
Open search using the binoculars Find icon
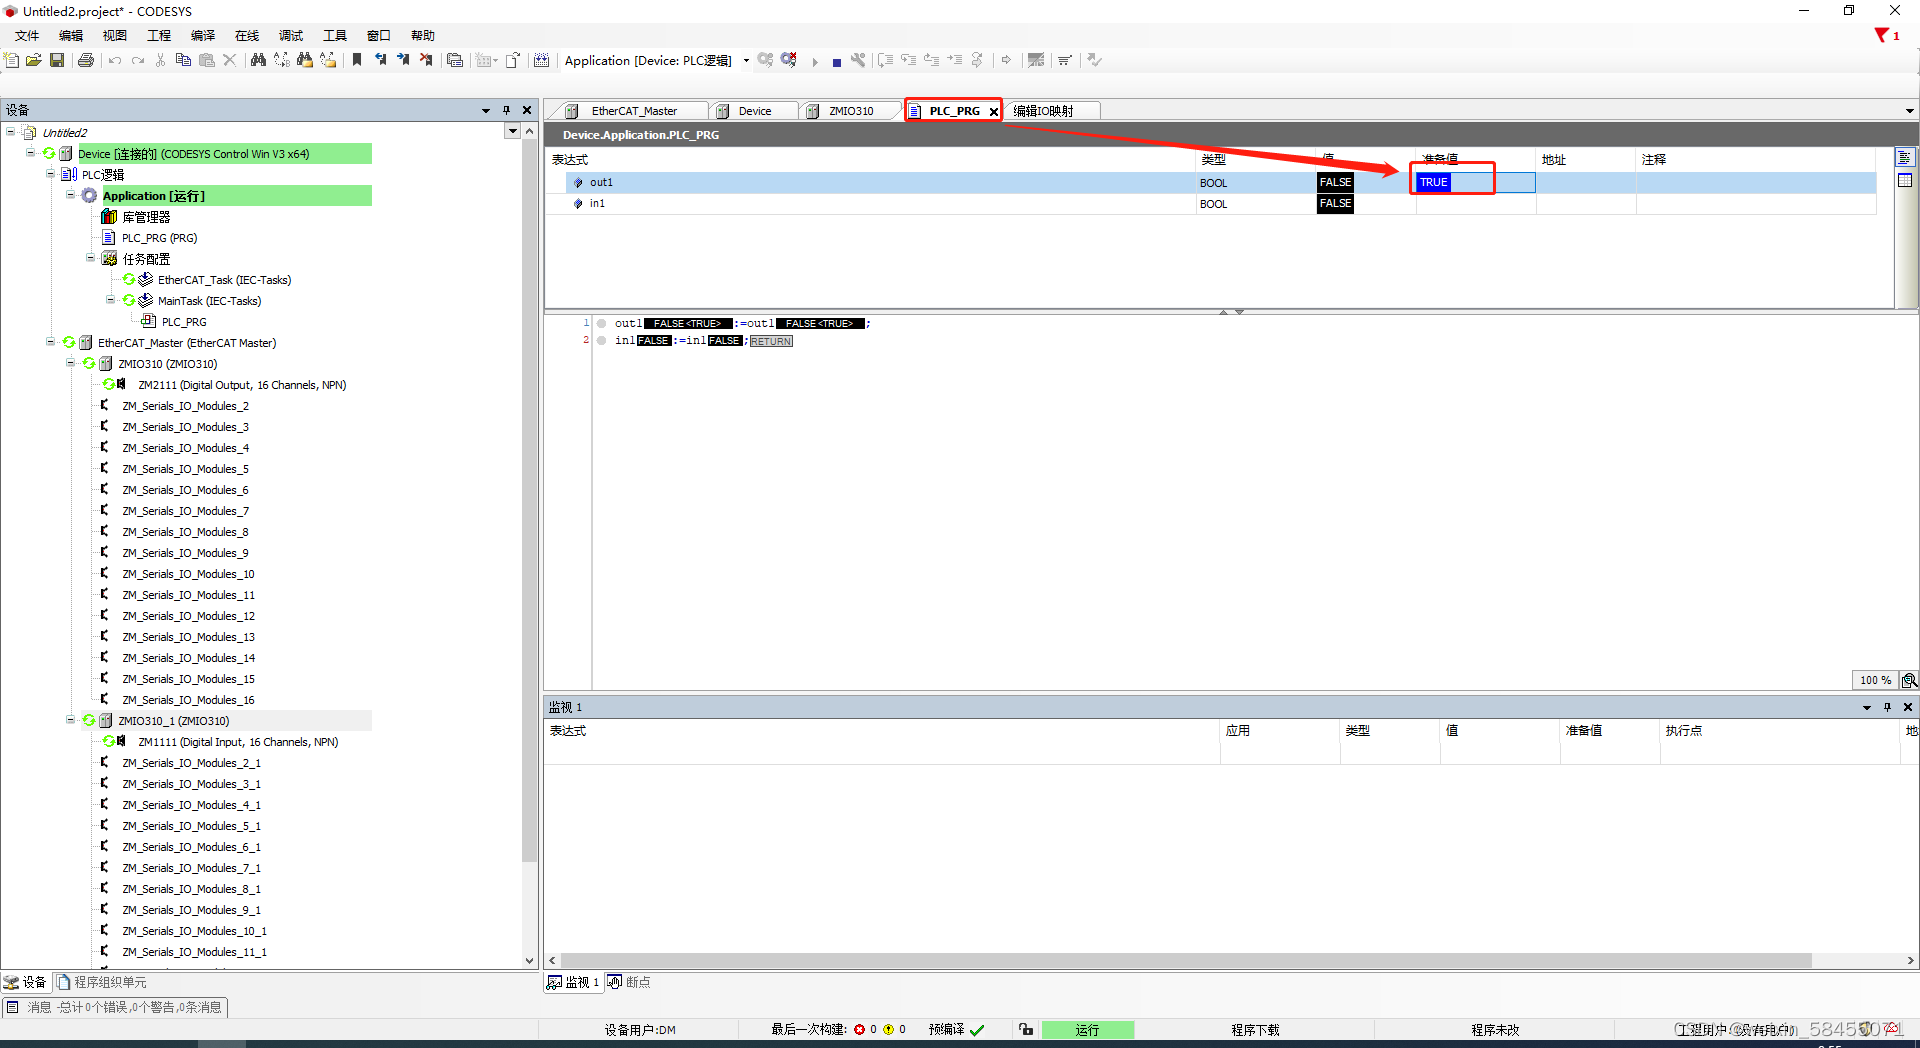[x=258, y=60]
